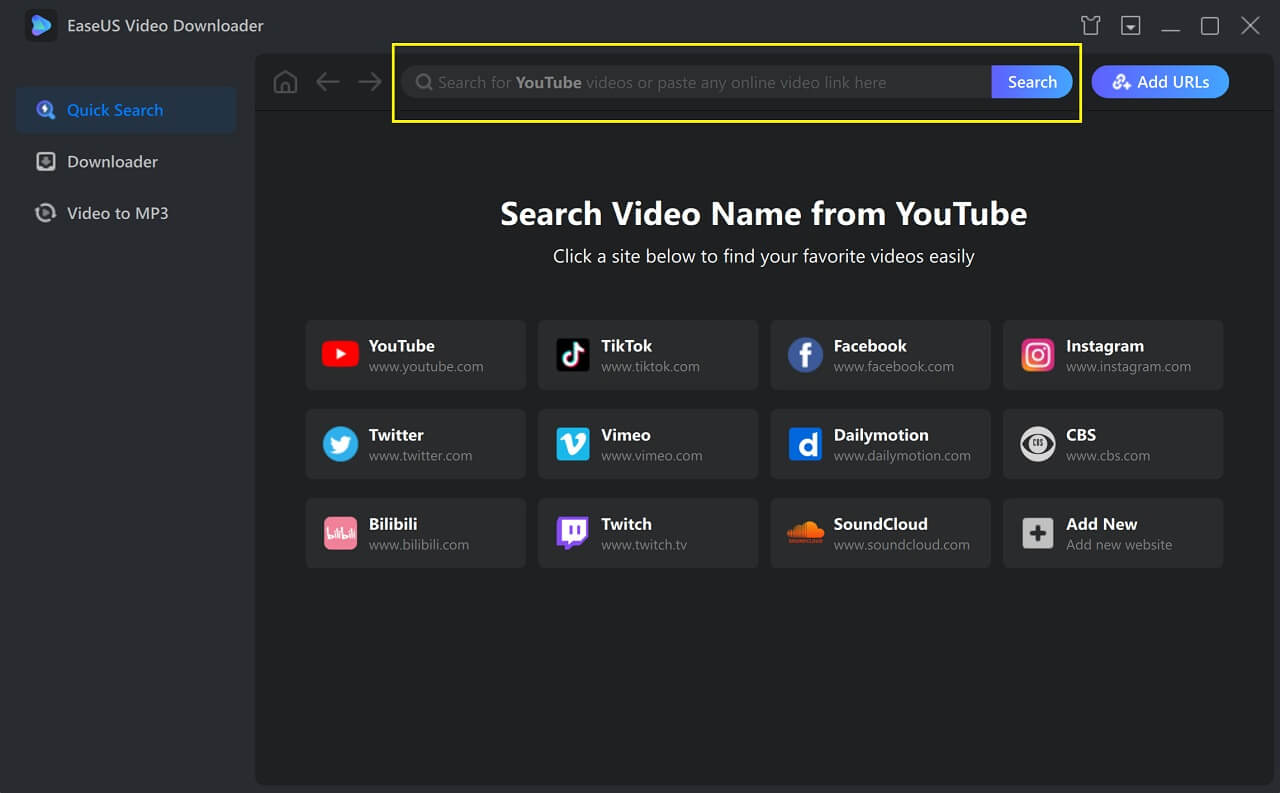Open the www.cbs.com site link
Screen dimensions: 1280x793
pyautogui.click(x=1108, y=456)
